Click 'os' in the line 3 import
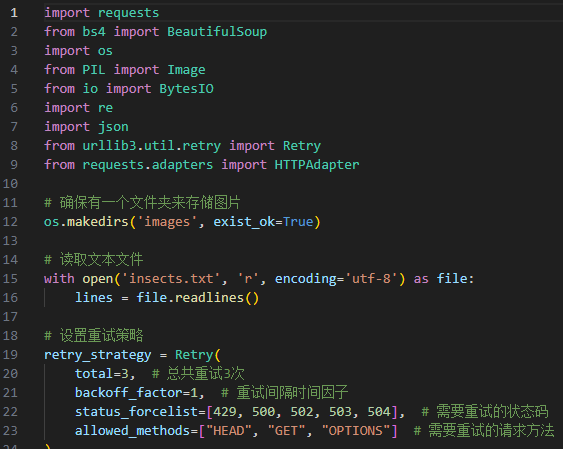563x449 pixels. [105, 51]
